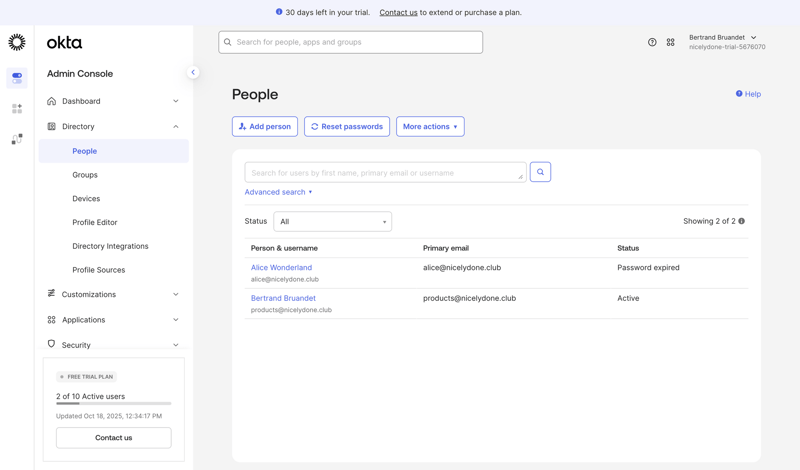This screenshot has height=470, width=800.
Task: Go to People in Directory menu
Action: (x=113, y=151)
